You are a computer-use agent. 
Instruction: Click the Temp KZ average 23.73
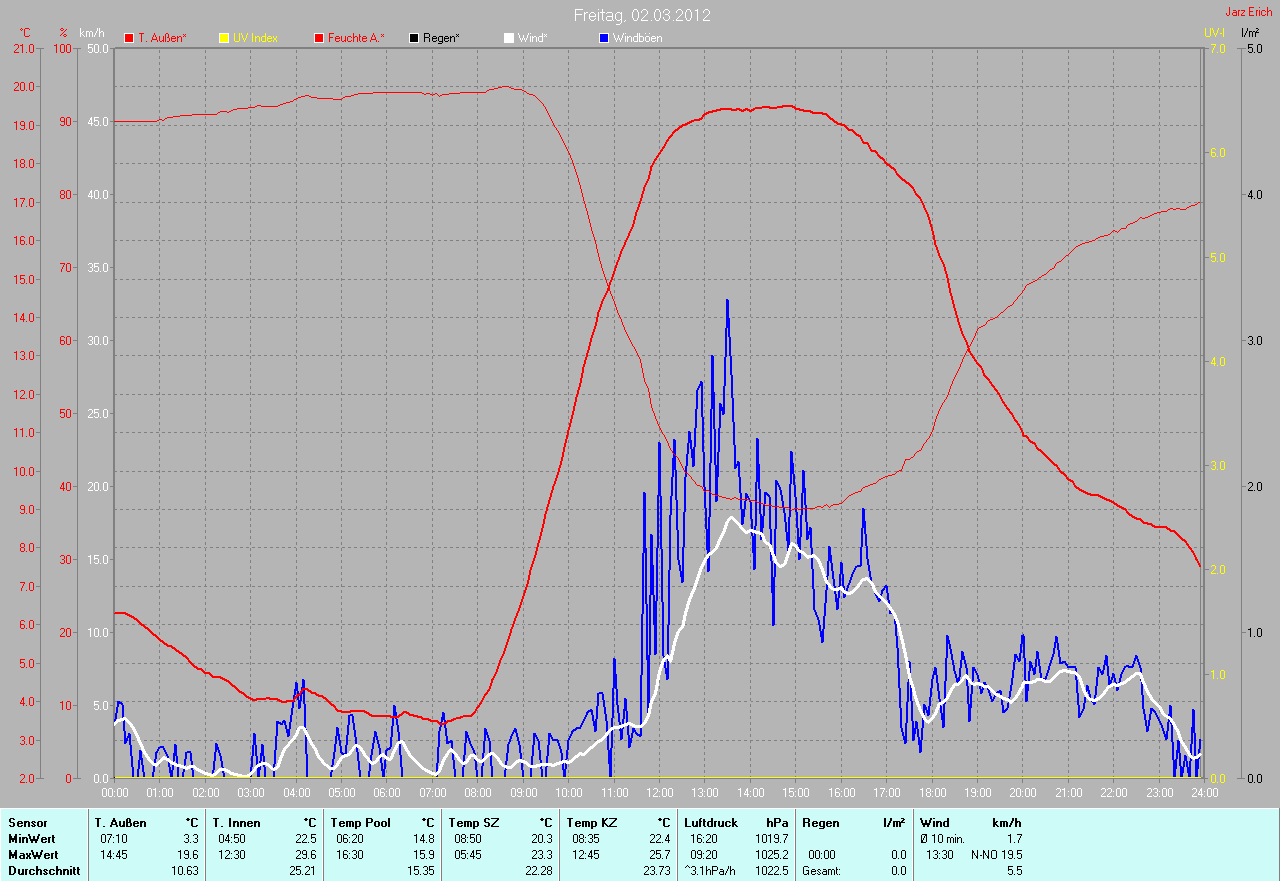click(656, 871)
